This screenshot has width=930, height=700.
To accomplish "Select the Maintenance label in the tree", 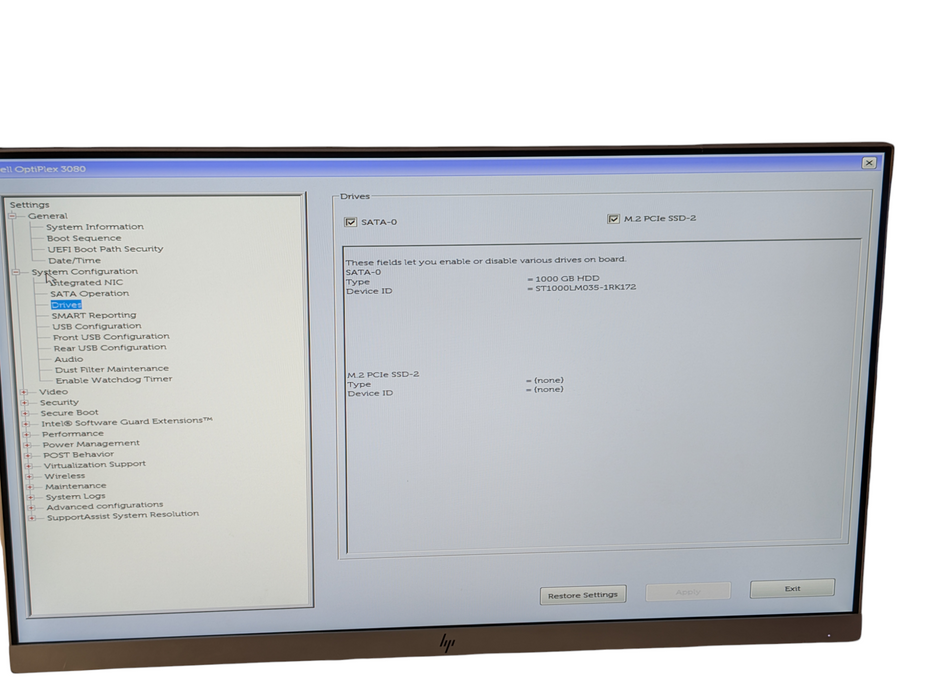I will (76, 486).
